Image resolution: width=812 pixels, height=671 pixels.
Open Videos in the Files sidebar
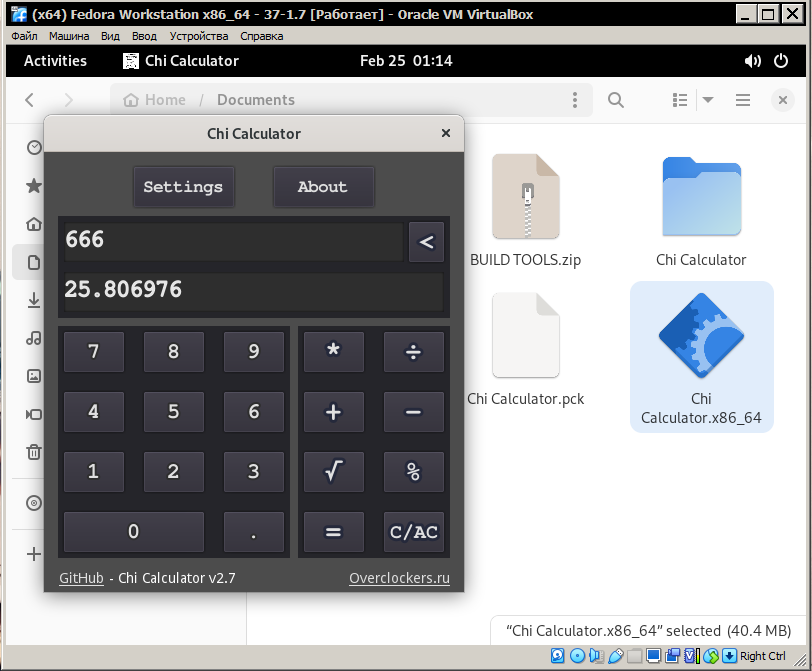[x=34, y=414]
